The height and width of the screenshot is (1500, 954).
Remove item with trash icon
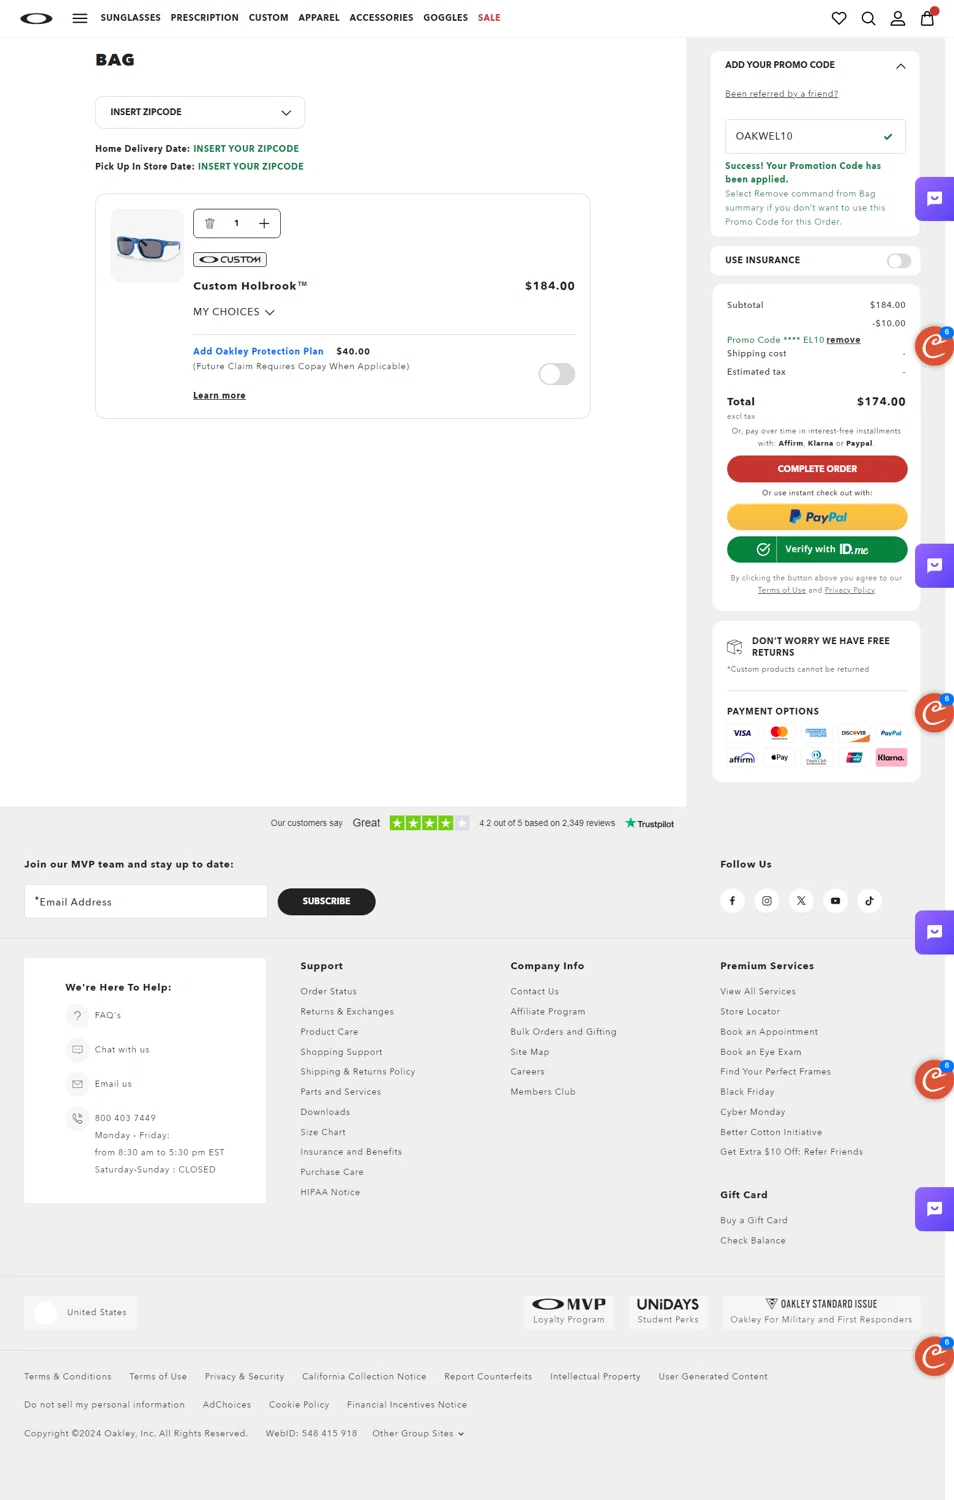[x=210, y=223]
